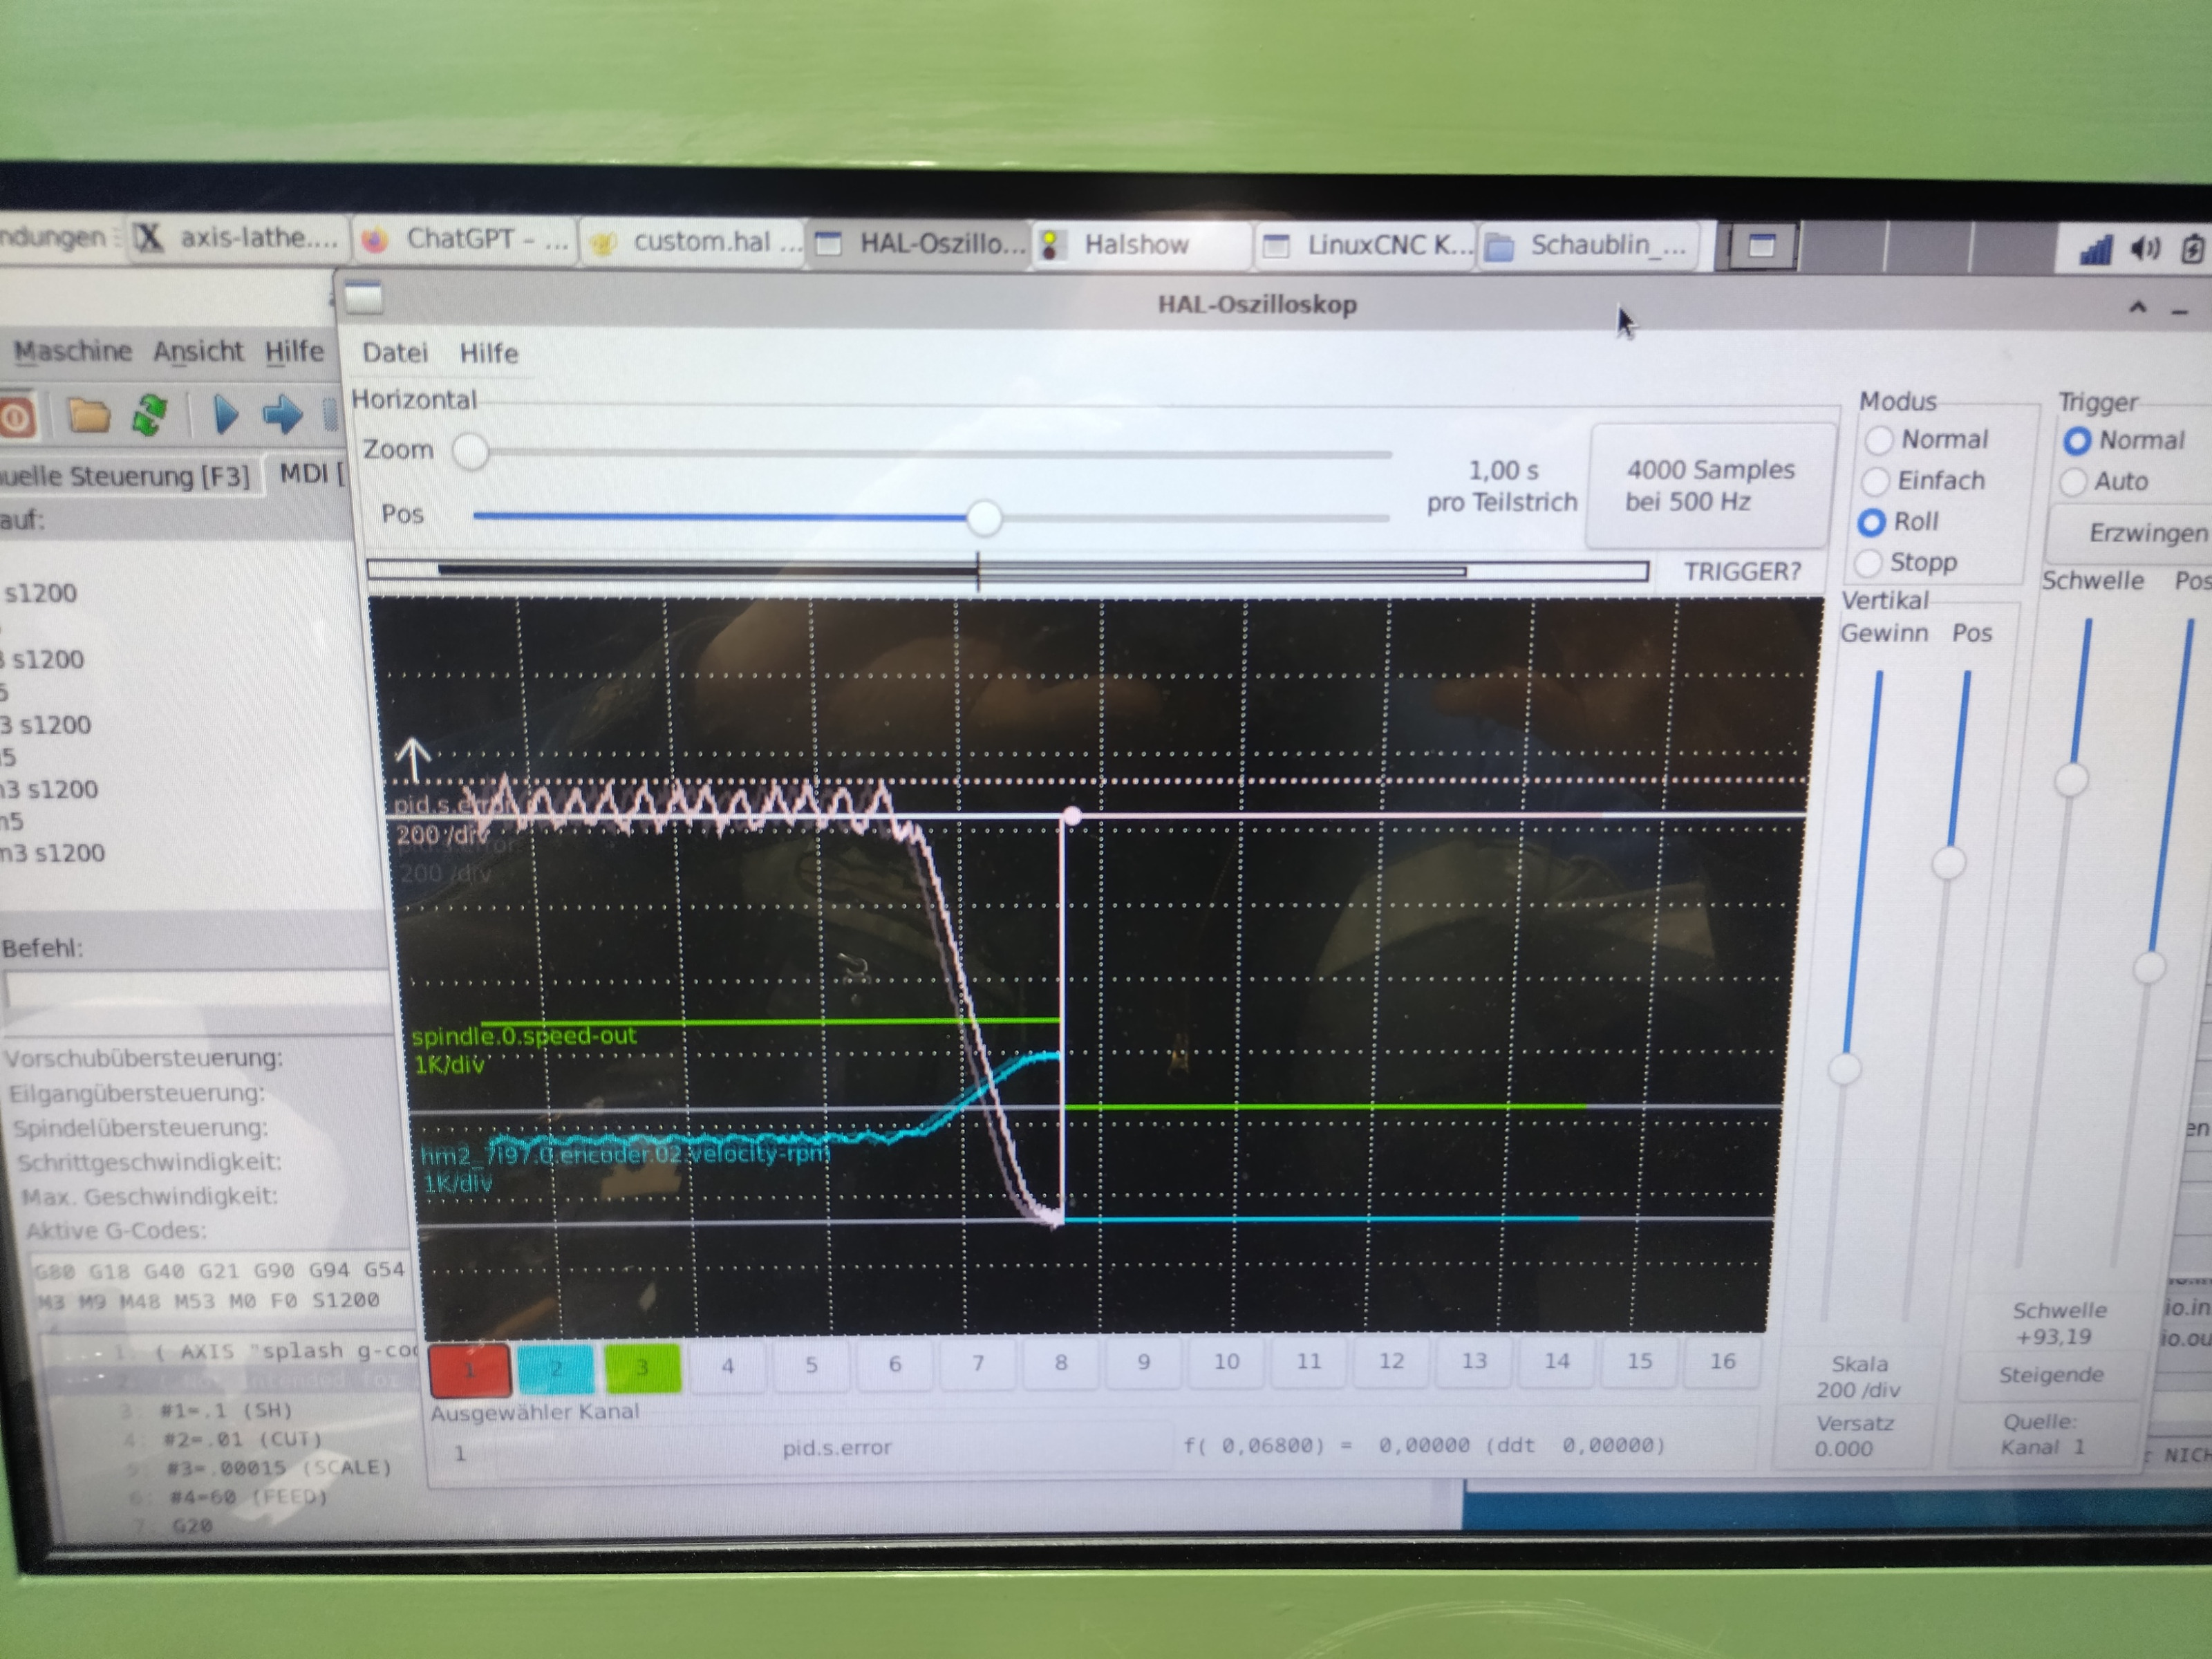Select Stopp mode radio button
2212x1659 pixels.
[x=1868, y=563]
